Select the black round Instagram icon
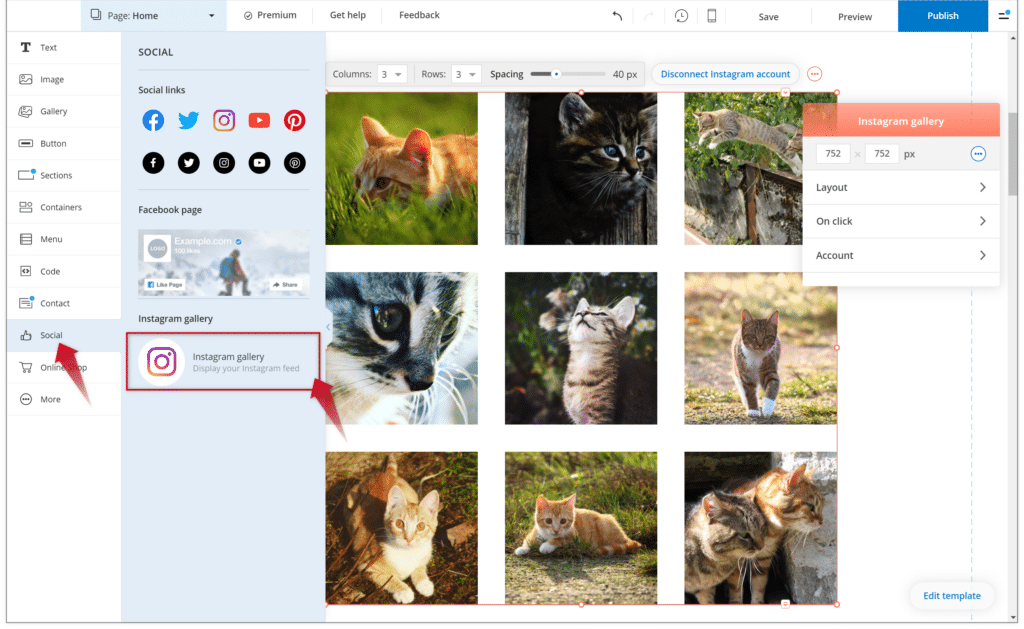This screenshot has height=629, width=1024. 224,163
